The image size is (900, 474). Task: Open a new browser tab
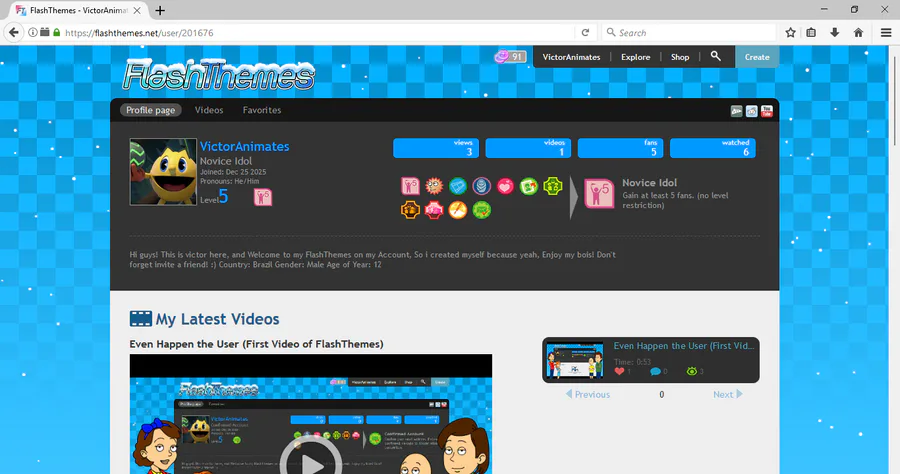point(160,10)
